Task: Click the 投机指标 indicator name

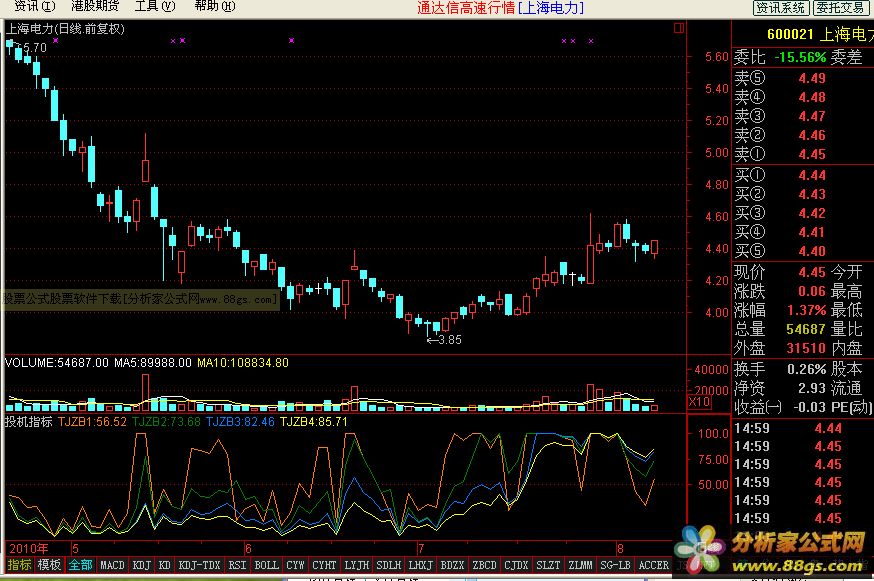Action: click(28, 422)
